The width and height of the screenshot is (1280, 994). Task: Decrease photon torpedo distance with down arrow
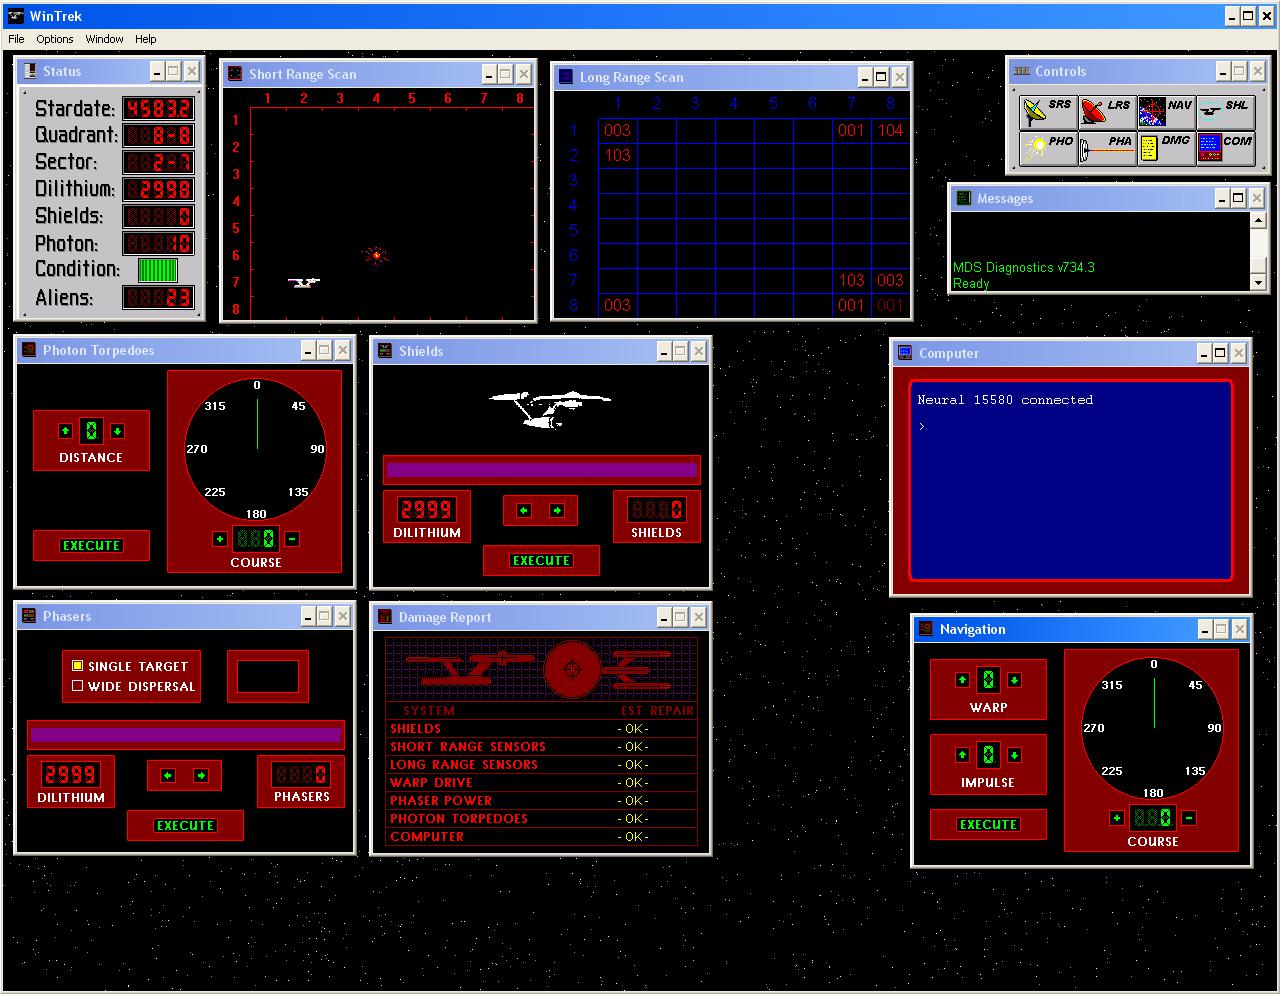117,431
